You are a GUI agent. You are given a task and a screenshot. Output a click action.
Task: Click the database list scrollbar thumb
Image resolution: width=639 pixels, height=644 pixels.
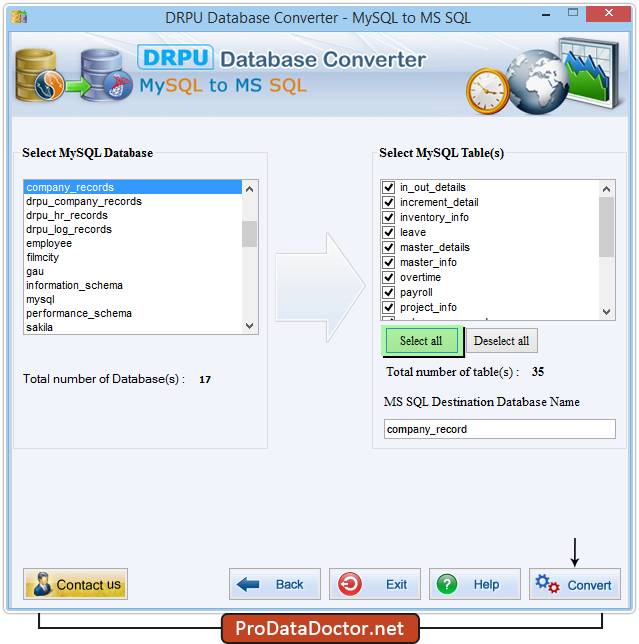249,234
